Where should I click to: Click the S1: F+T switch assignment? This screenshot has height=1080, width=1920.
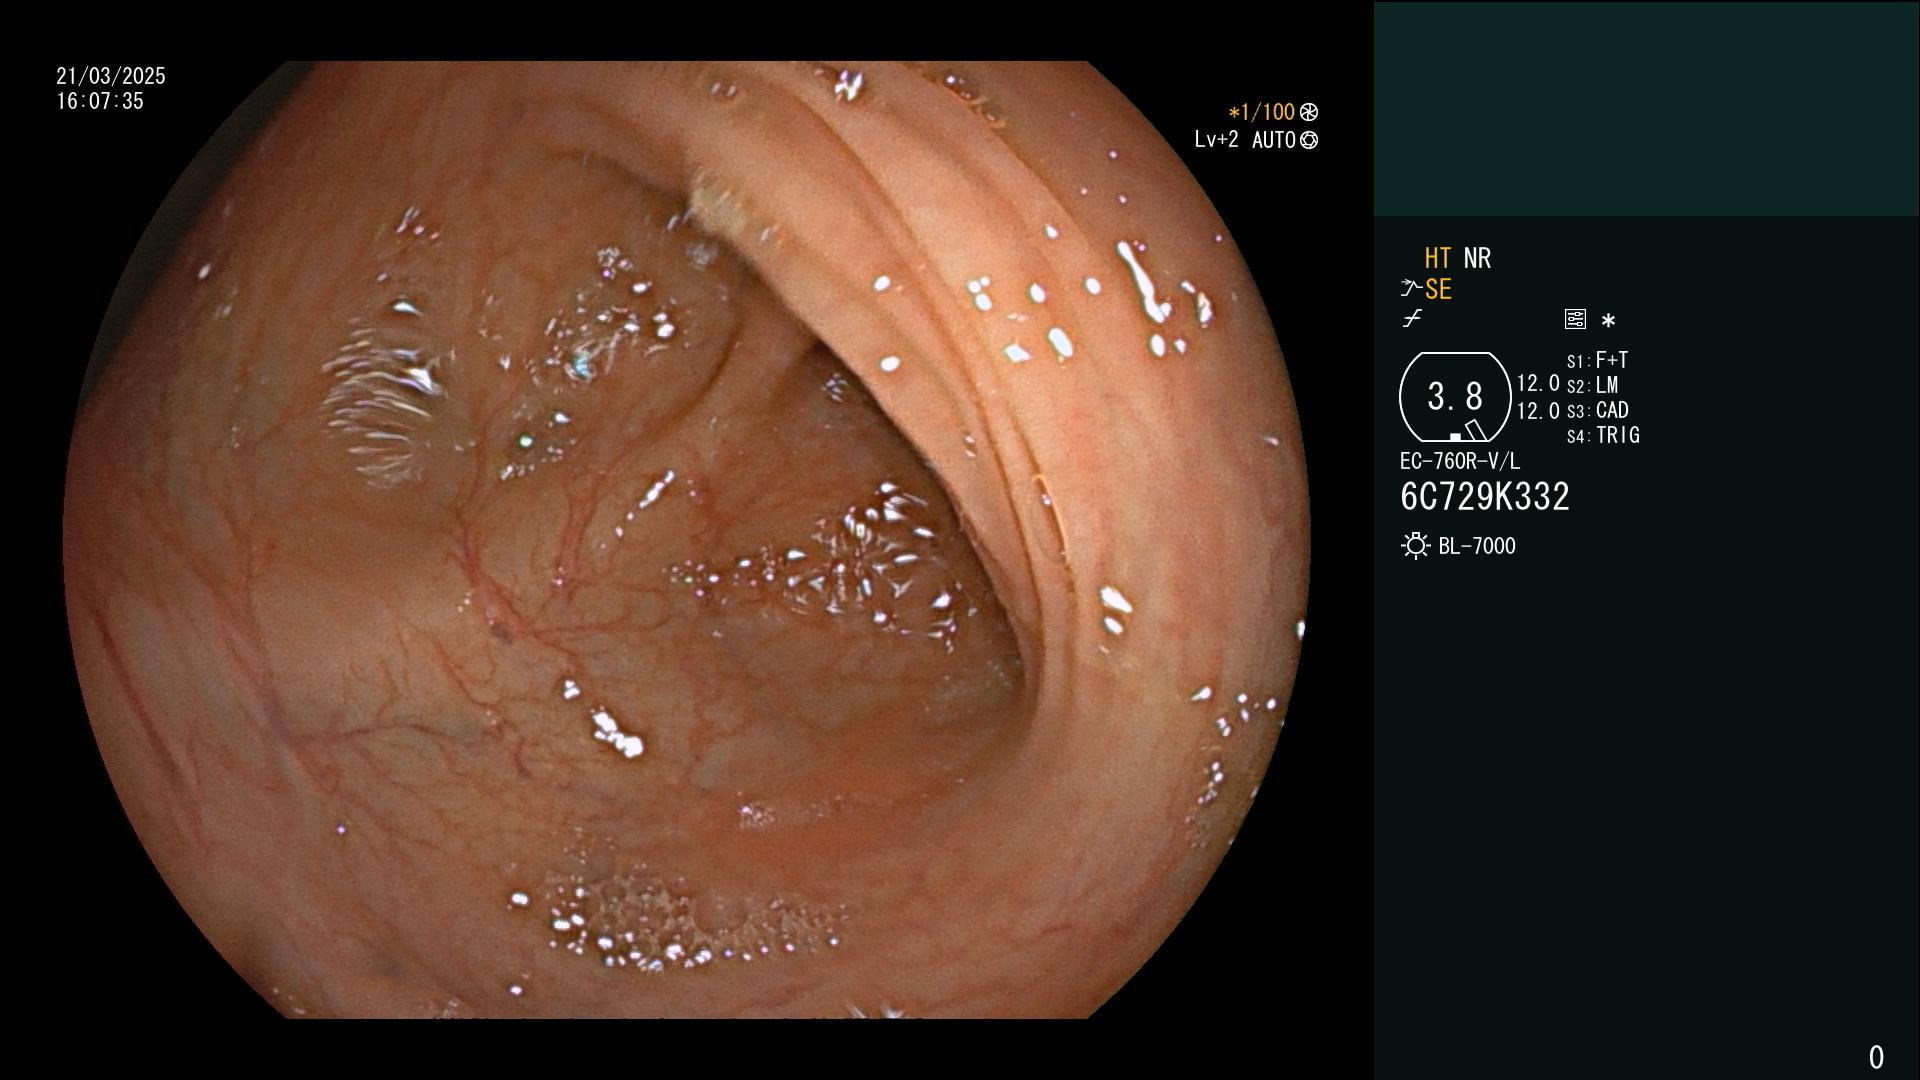(x=1597, y=360)
